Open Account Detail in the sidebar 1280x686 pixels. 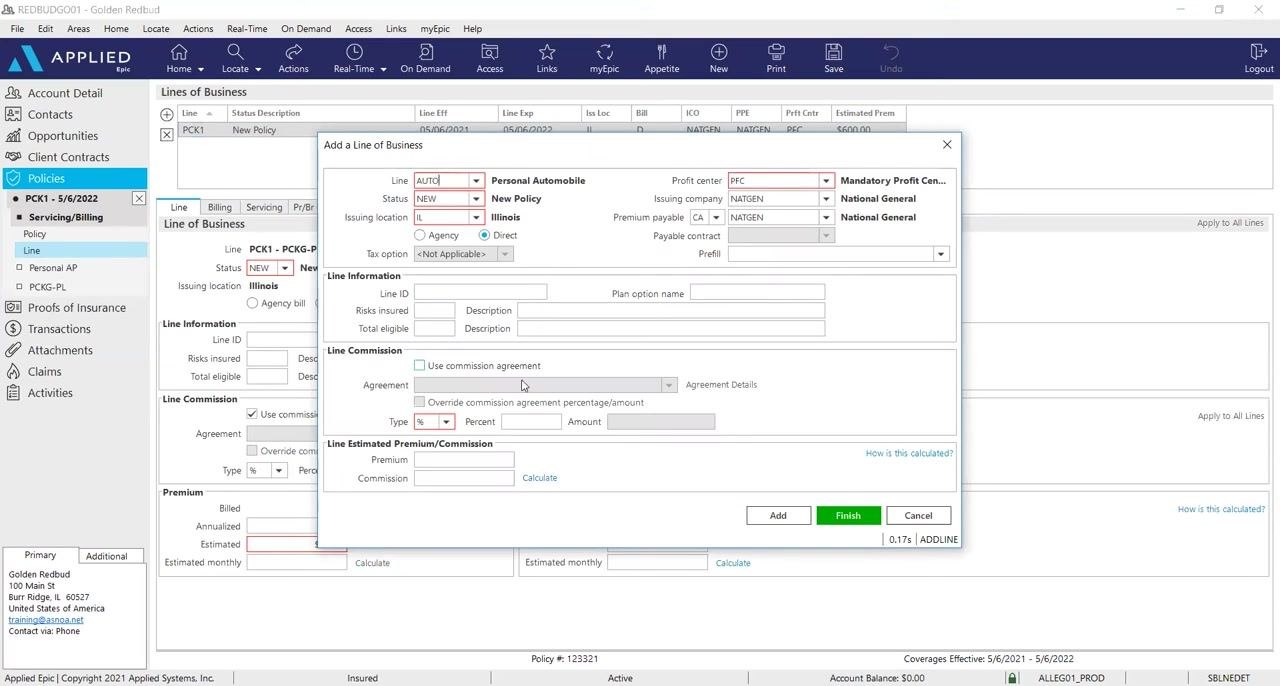click(65, 93)
